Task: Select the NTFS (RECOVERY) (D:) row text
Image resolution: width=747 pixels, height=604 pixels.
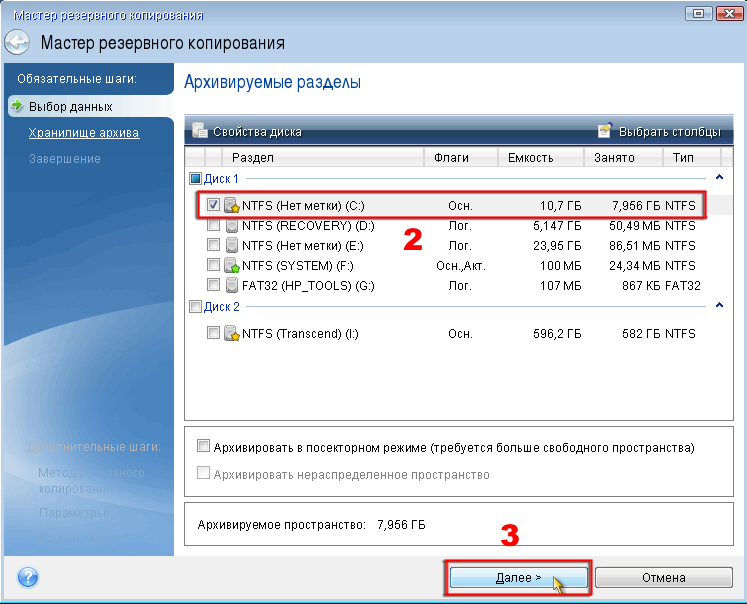Action: pos(308,225)
